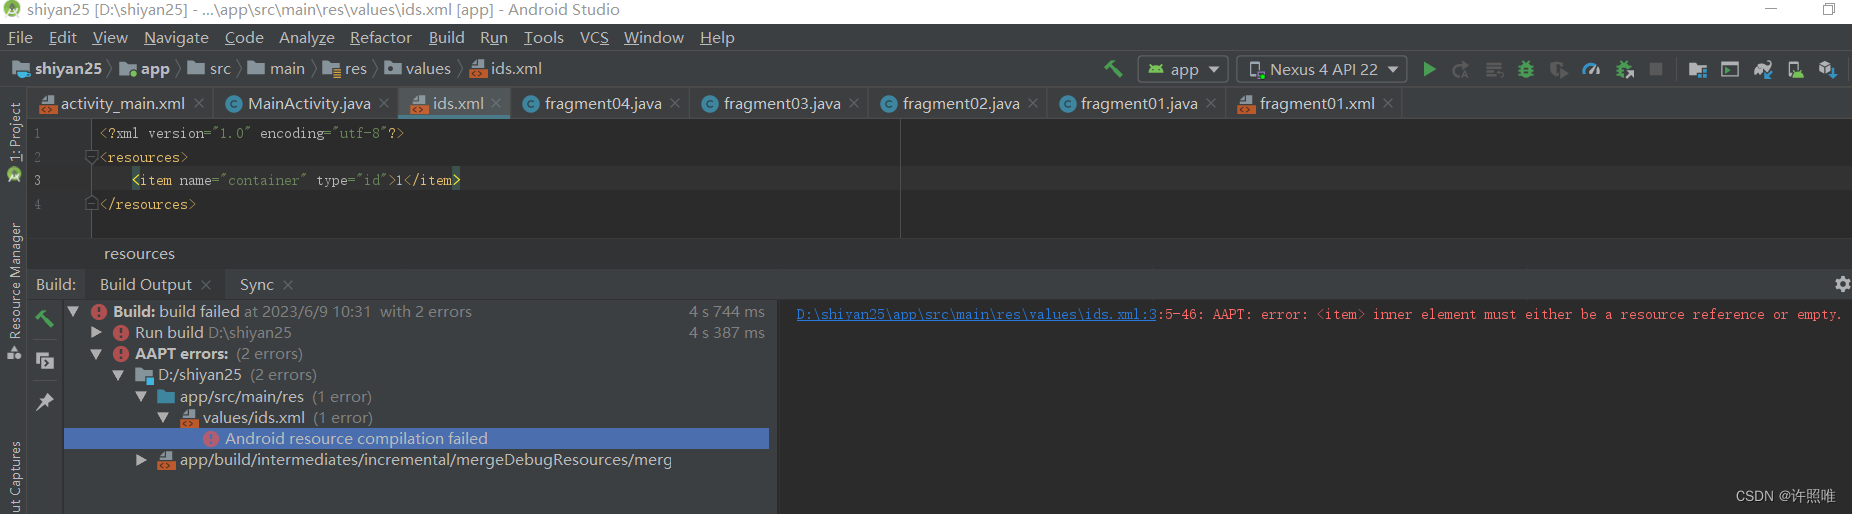Start debugging with the green bug icon
Screen dimensions: 1852x514
pyautogui.click(x=1526, y=69)
